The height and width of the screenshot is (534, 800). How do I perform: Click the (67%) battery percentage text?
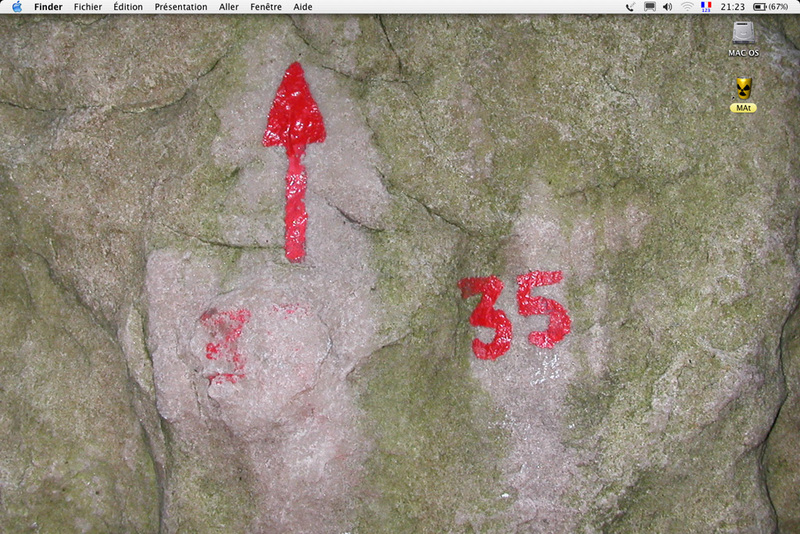[779, 7]
